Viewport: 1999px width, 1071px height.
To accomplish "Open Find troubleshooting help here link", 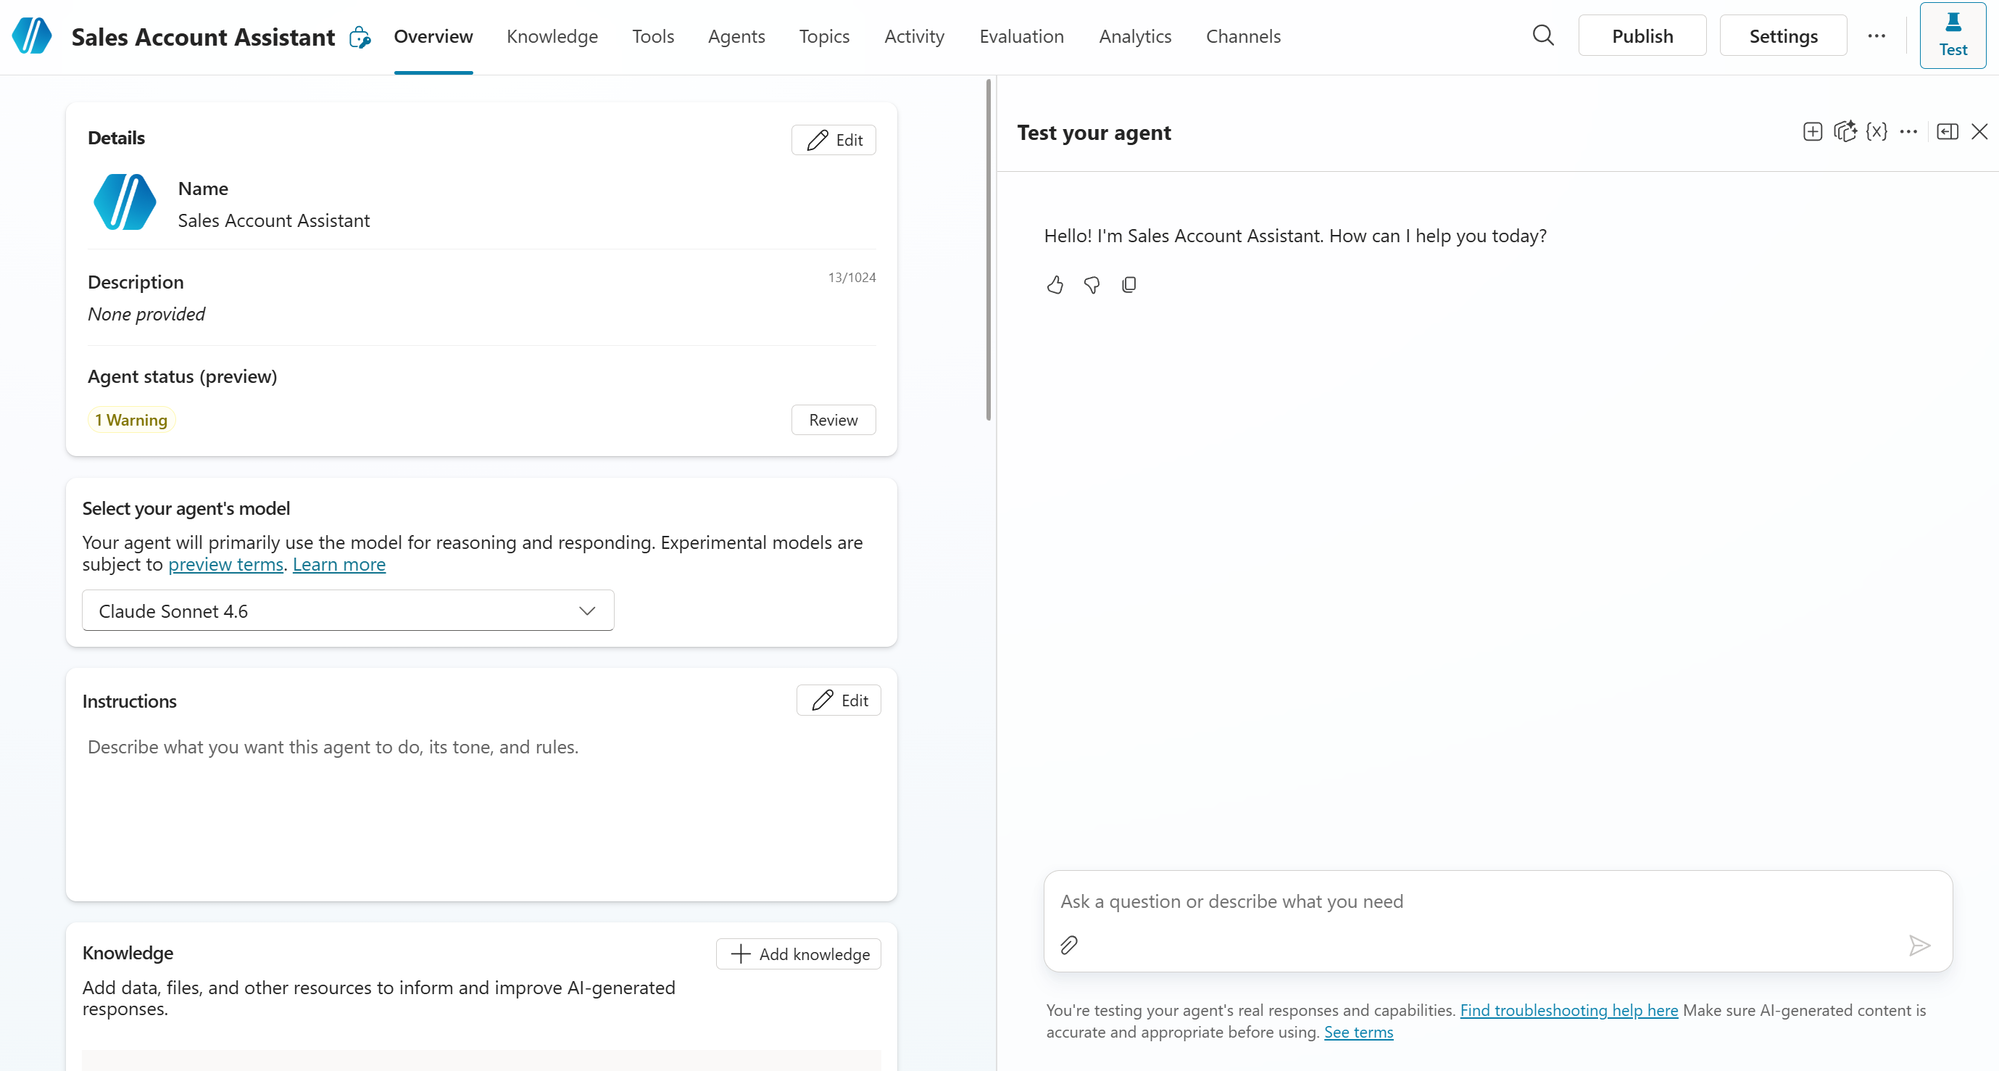I will click(1568, 1011).
